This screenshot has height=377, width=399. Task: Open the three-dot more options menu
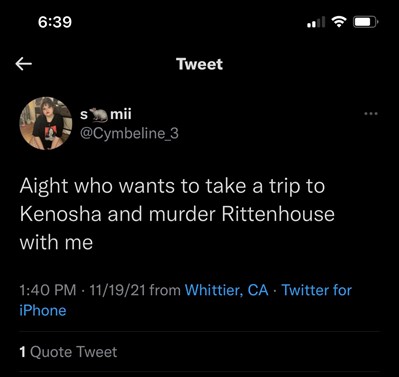point(371,114)
